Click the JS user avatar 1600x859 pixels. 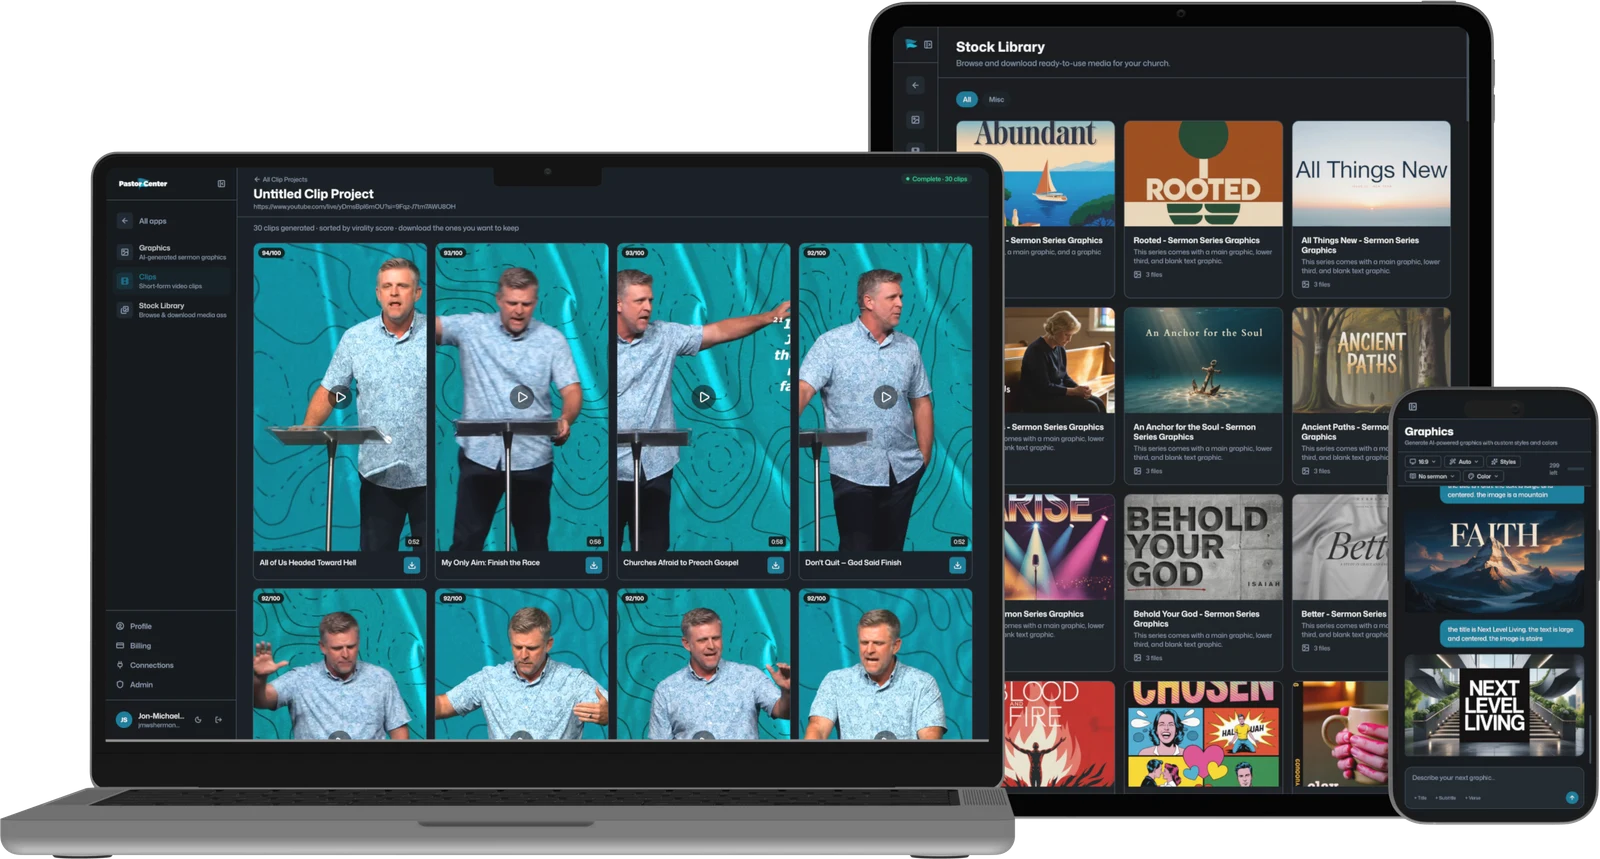(124, 719)
